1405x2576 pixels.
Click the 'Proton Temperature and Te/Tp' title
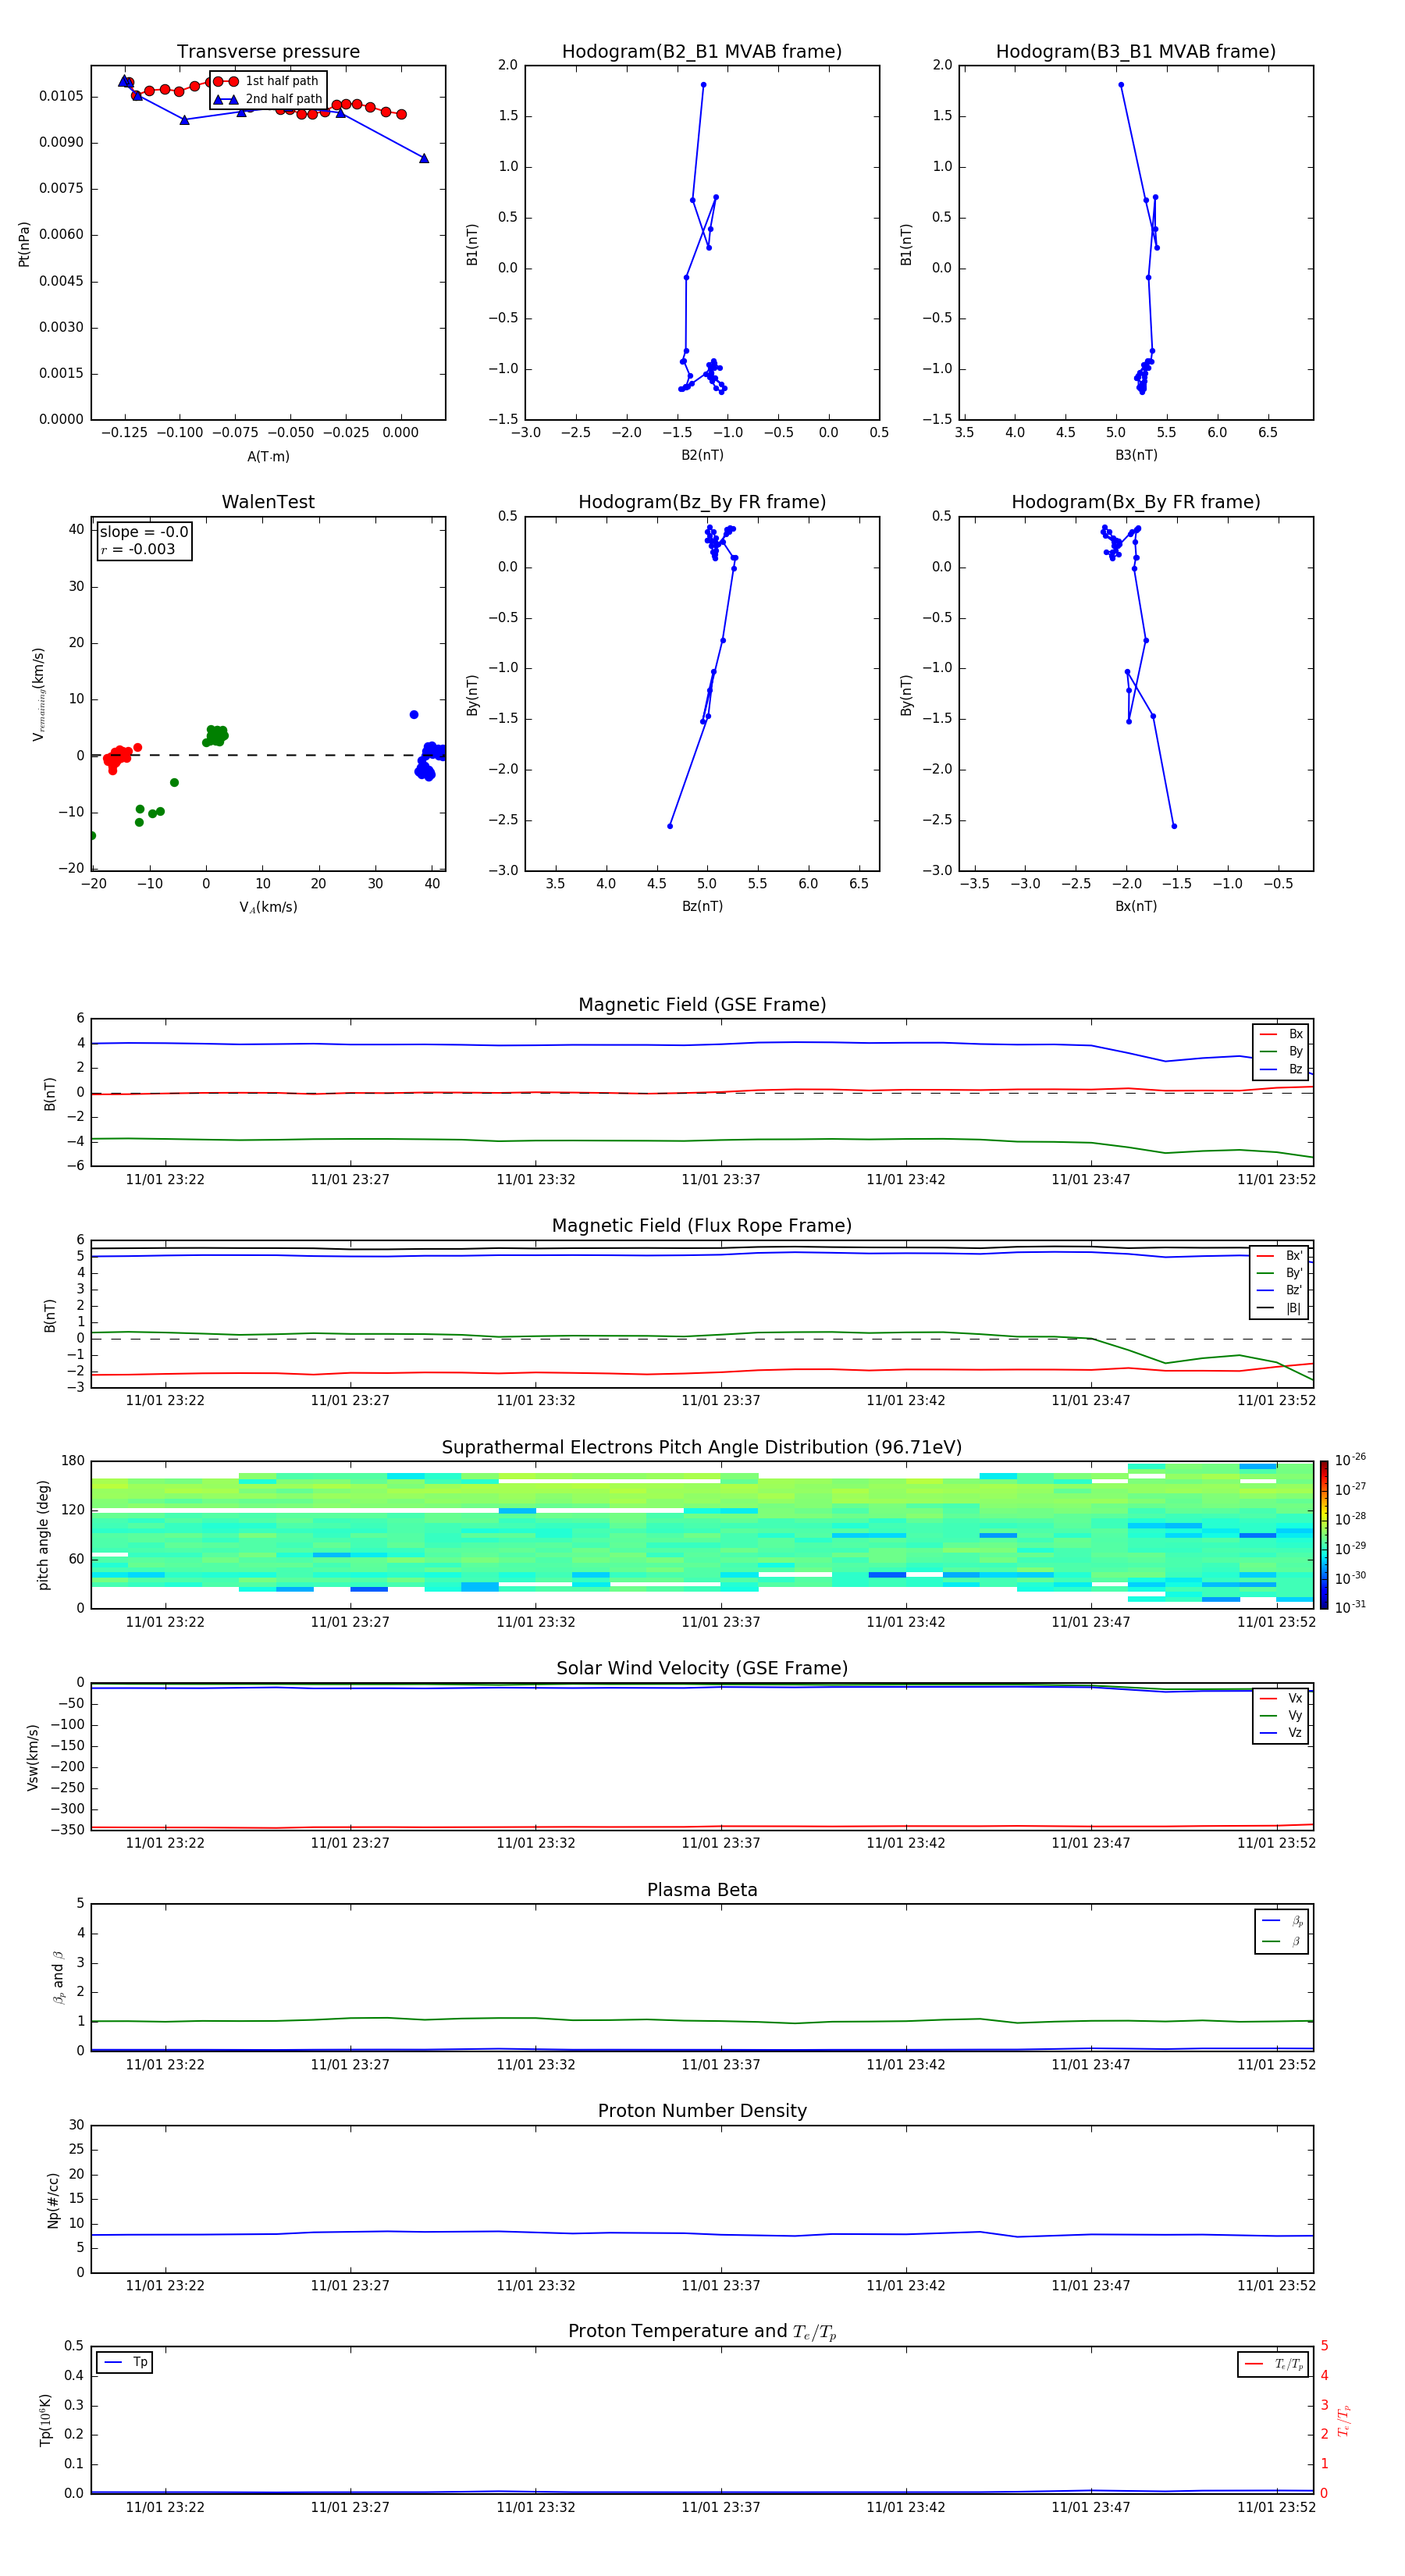[x=702, y=2332]
